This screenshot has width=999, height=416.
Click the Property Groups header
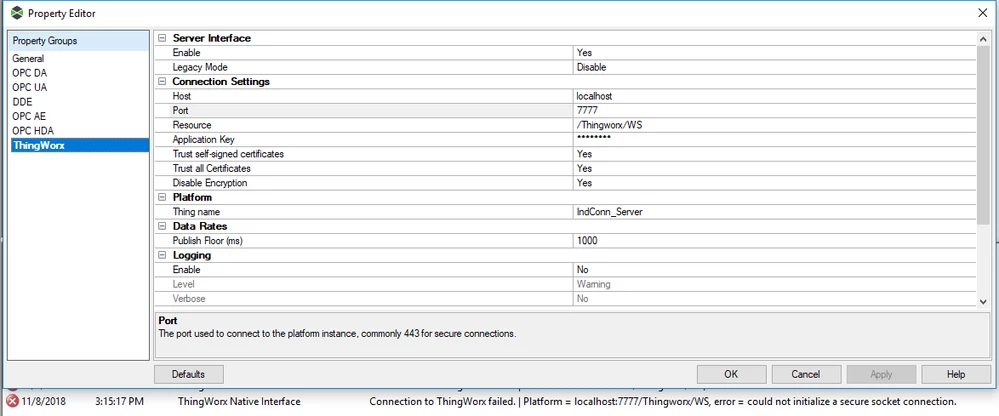pos(78,41)
